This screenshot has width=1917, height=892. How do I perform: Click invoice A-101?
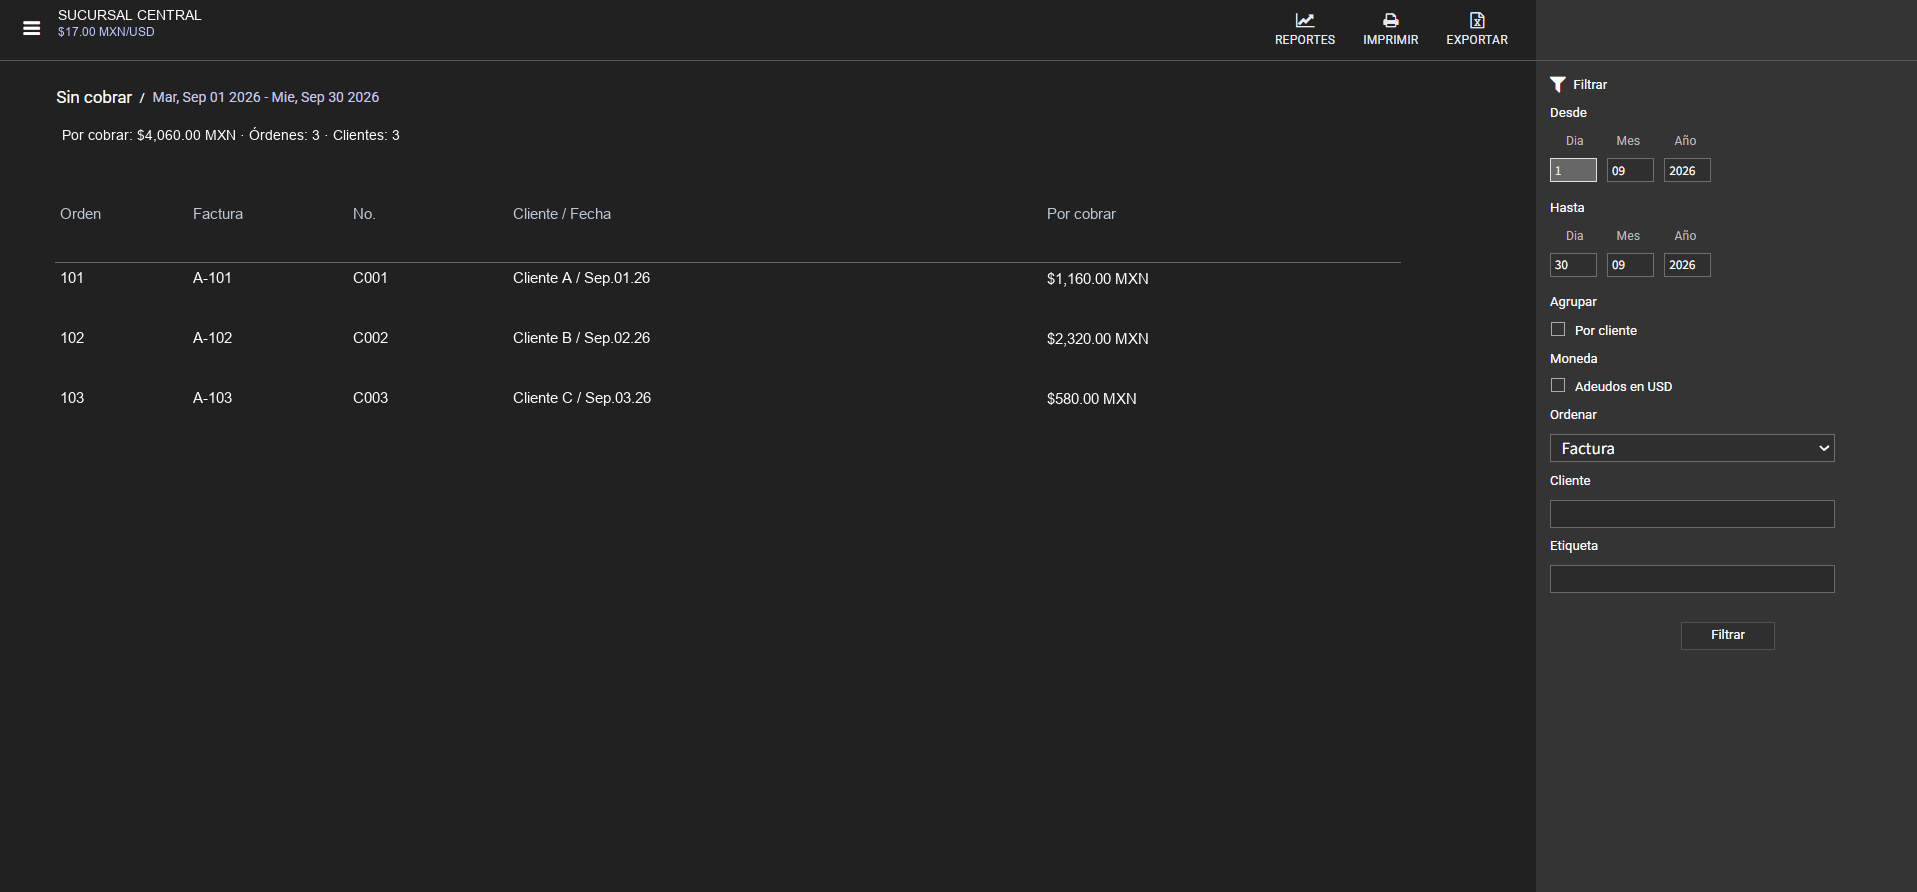click(212, 278)
